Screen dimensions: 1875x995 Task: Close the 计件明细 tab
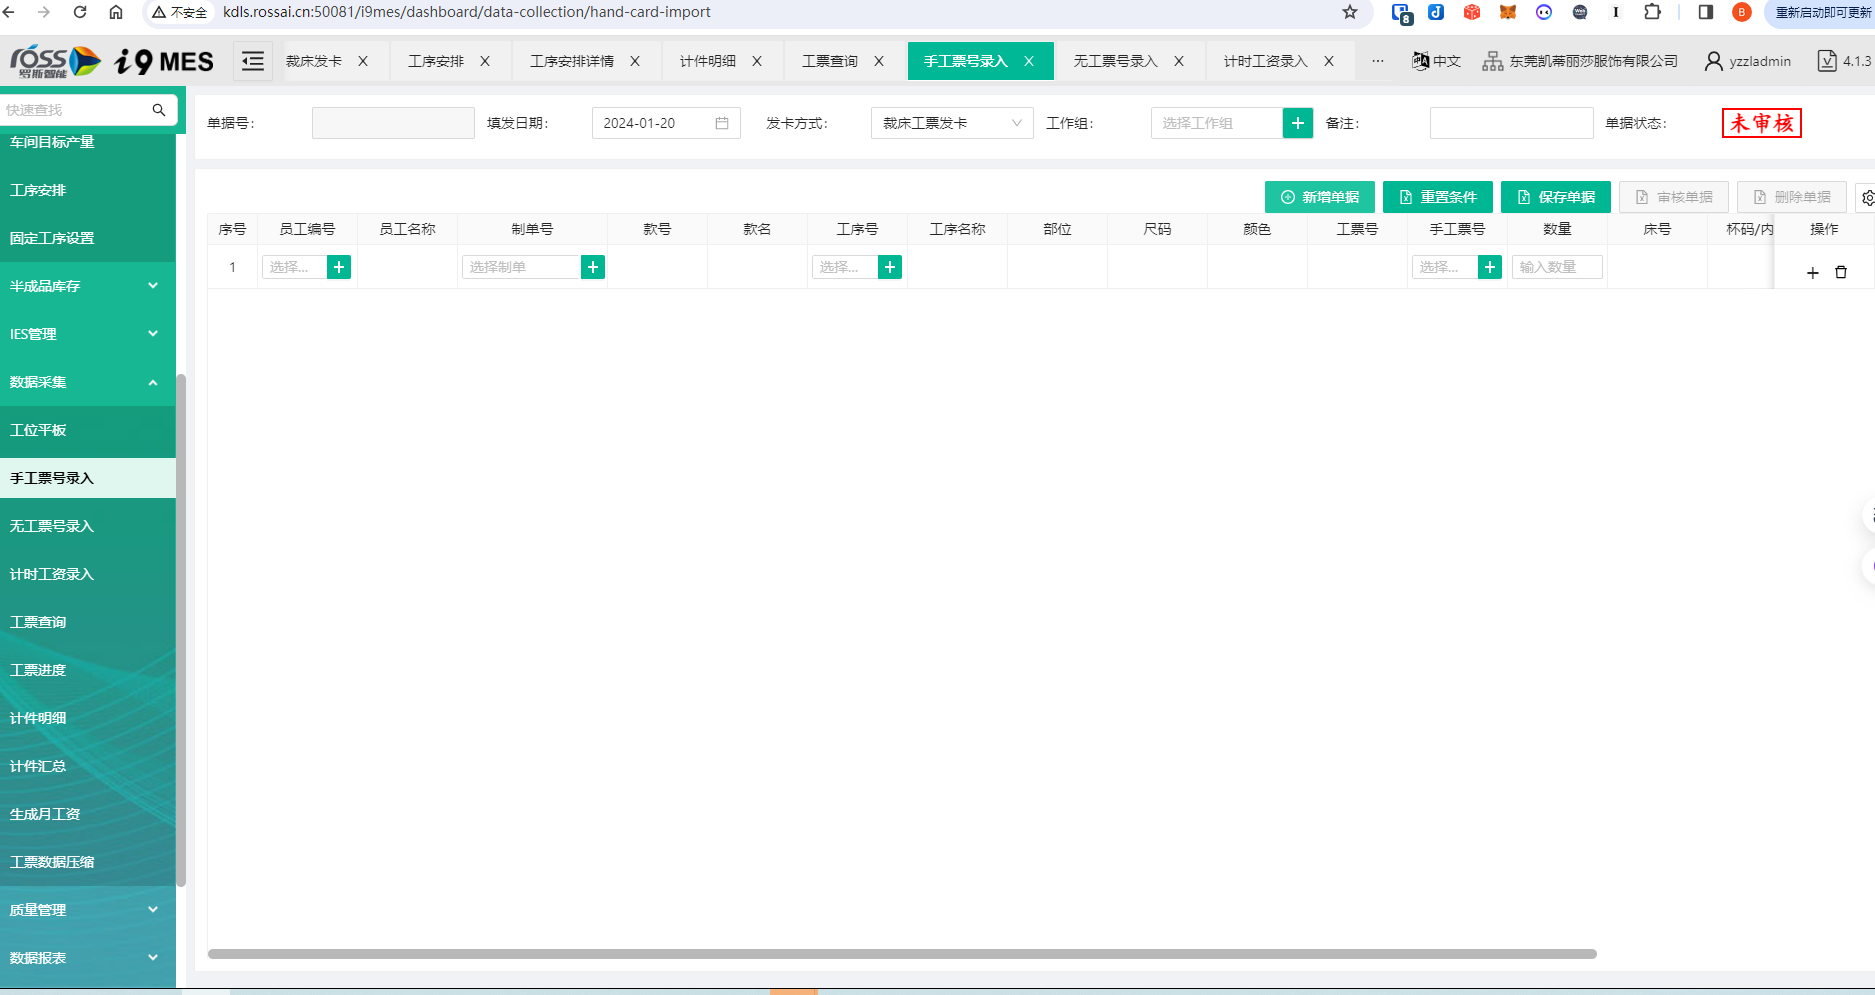point(757,61)
